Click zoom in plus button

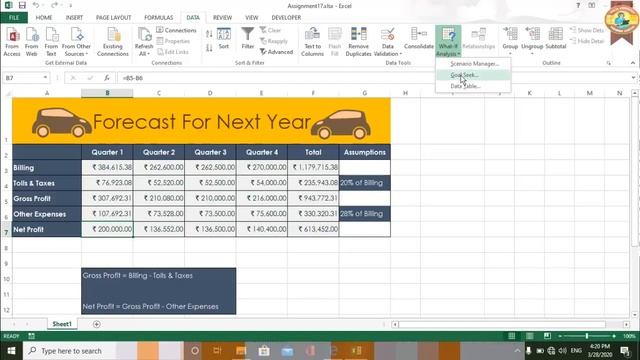pos(613,336)
